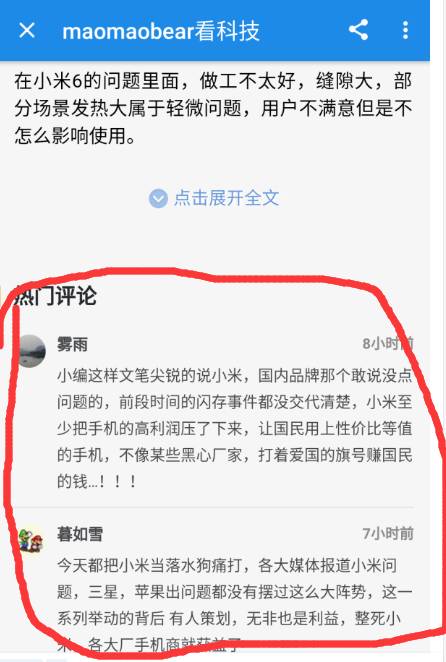Click comment line starting 今天都把小米当落水狗痛打
This screenshot has height=662, width=446.
[227, 565]
